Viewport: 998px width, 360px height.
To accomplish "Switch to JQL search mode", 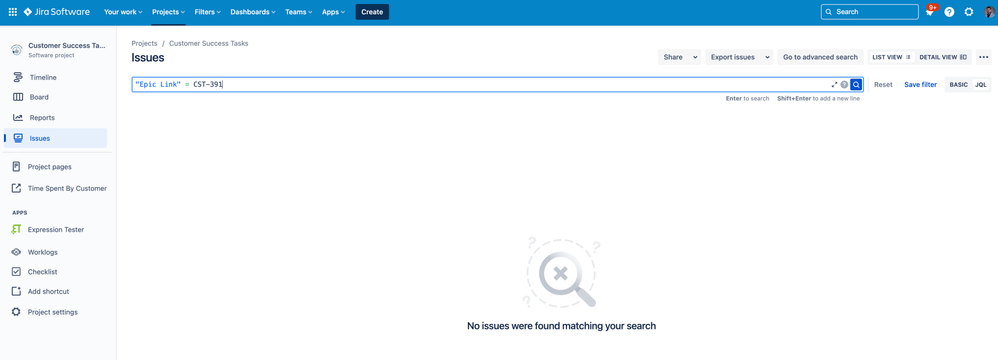I will 981,85.
